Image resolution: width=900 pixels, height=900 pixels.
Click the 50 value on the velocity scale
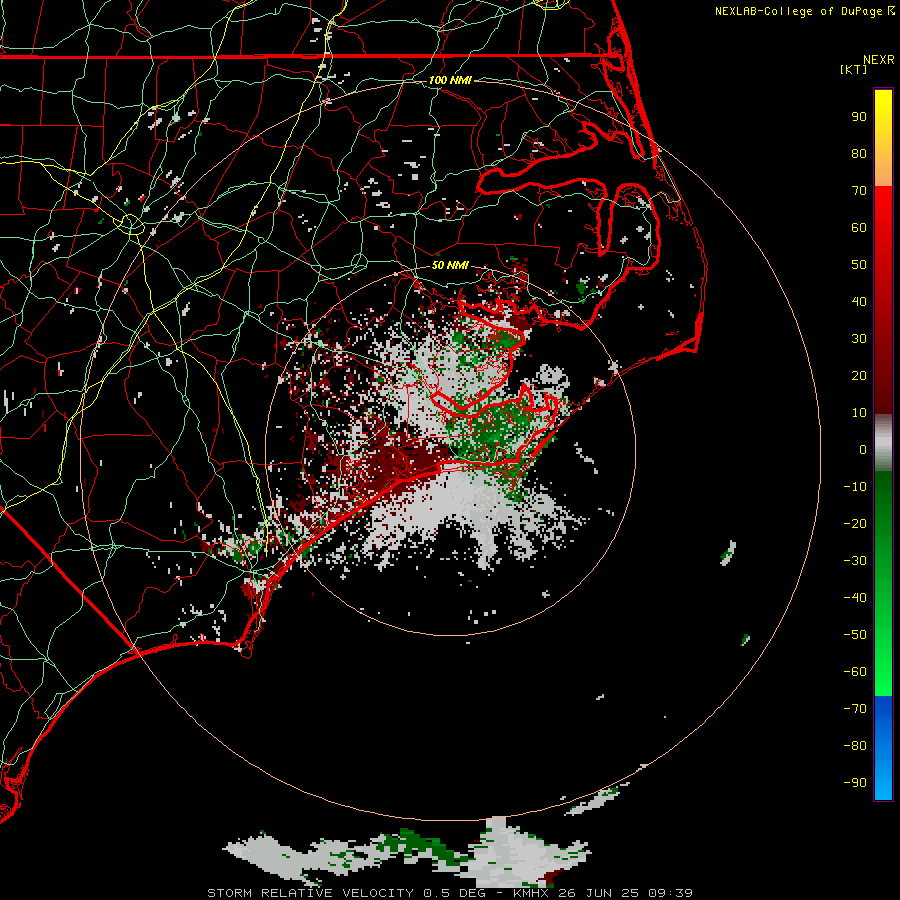point(859,265)
